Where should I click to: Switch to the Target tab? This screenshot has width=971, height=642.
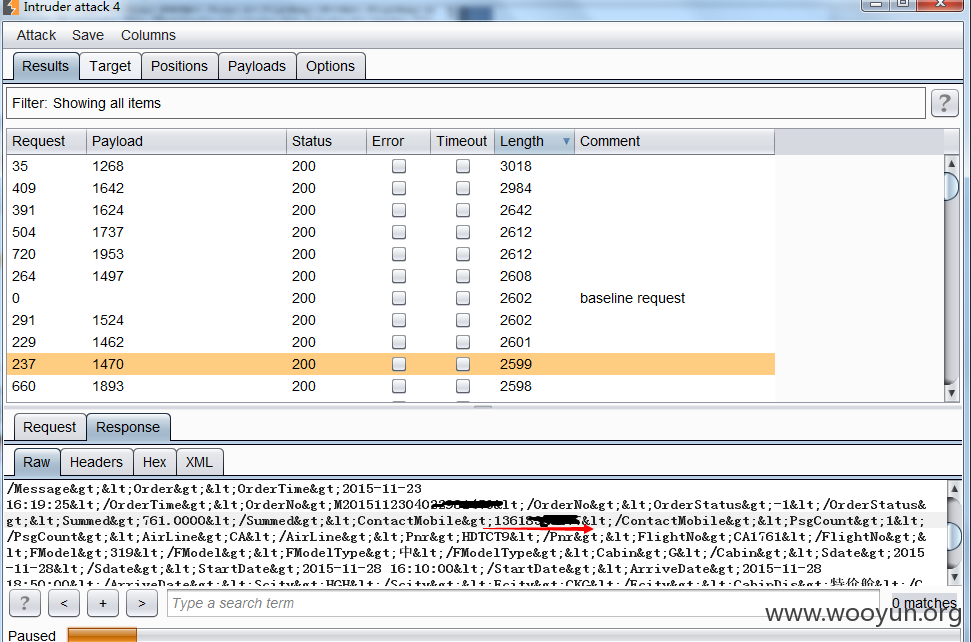110,66
